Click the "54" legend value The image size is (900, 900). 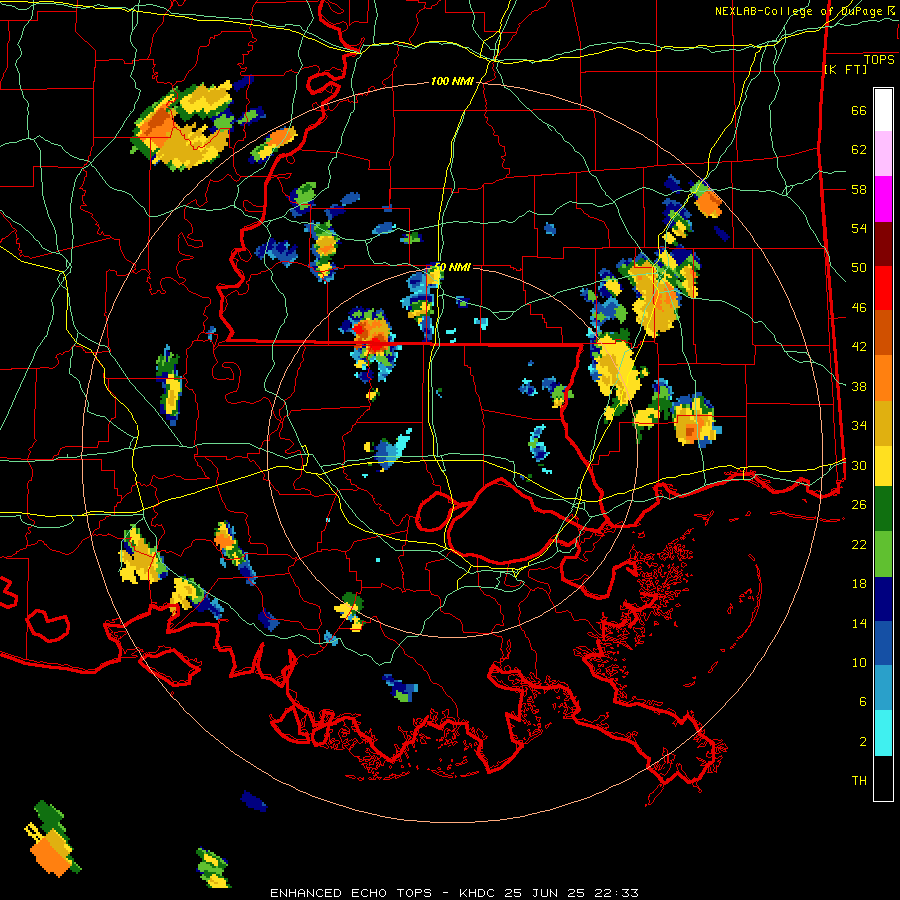pyautogui.click(x=859, y=228)
